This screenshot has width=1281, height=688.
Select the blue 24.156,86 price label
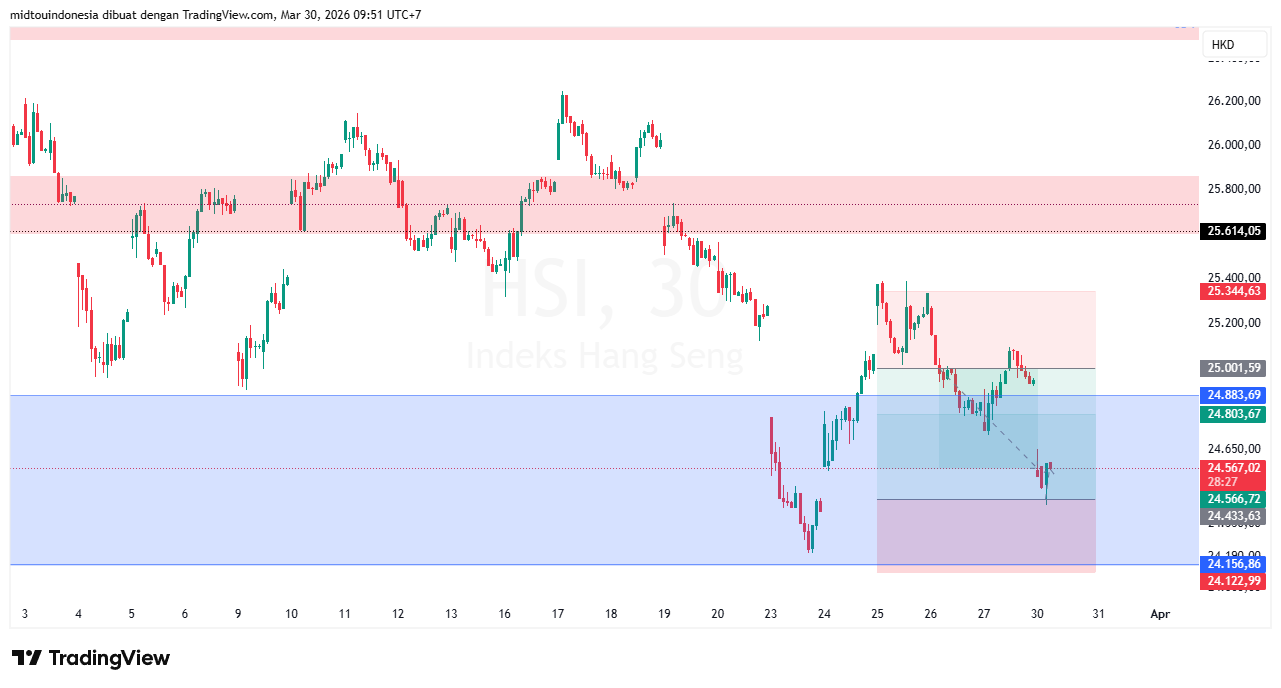(x=1232, y=564)
